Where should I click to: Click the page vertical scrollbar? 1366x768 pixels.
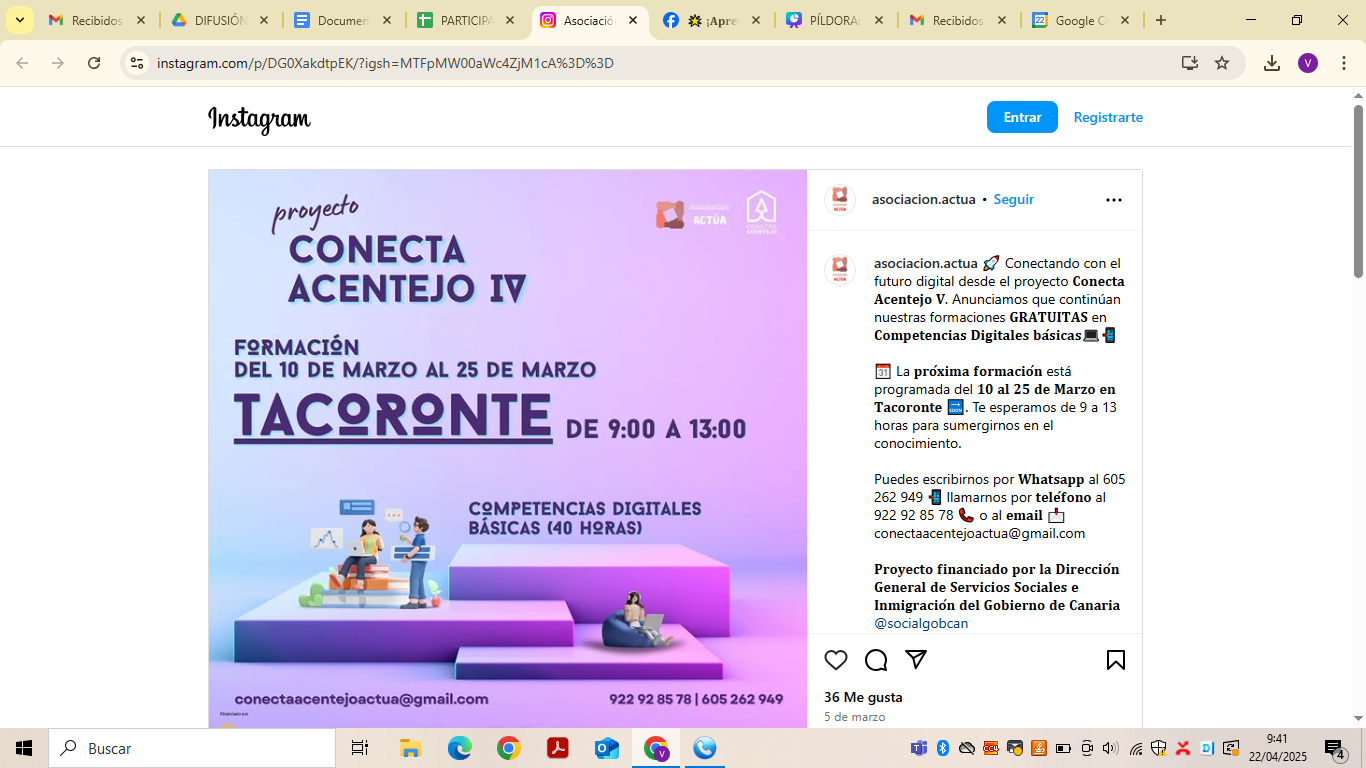[x=1358, y=190]
